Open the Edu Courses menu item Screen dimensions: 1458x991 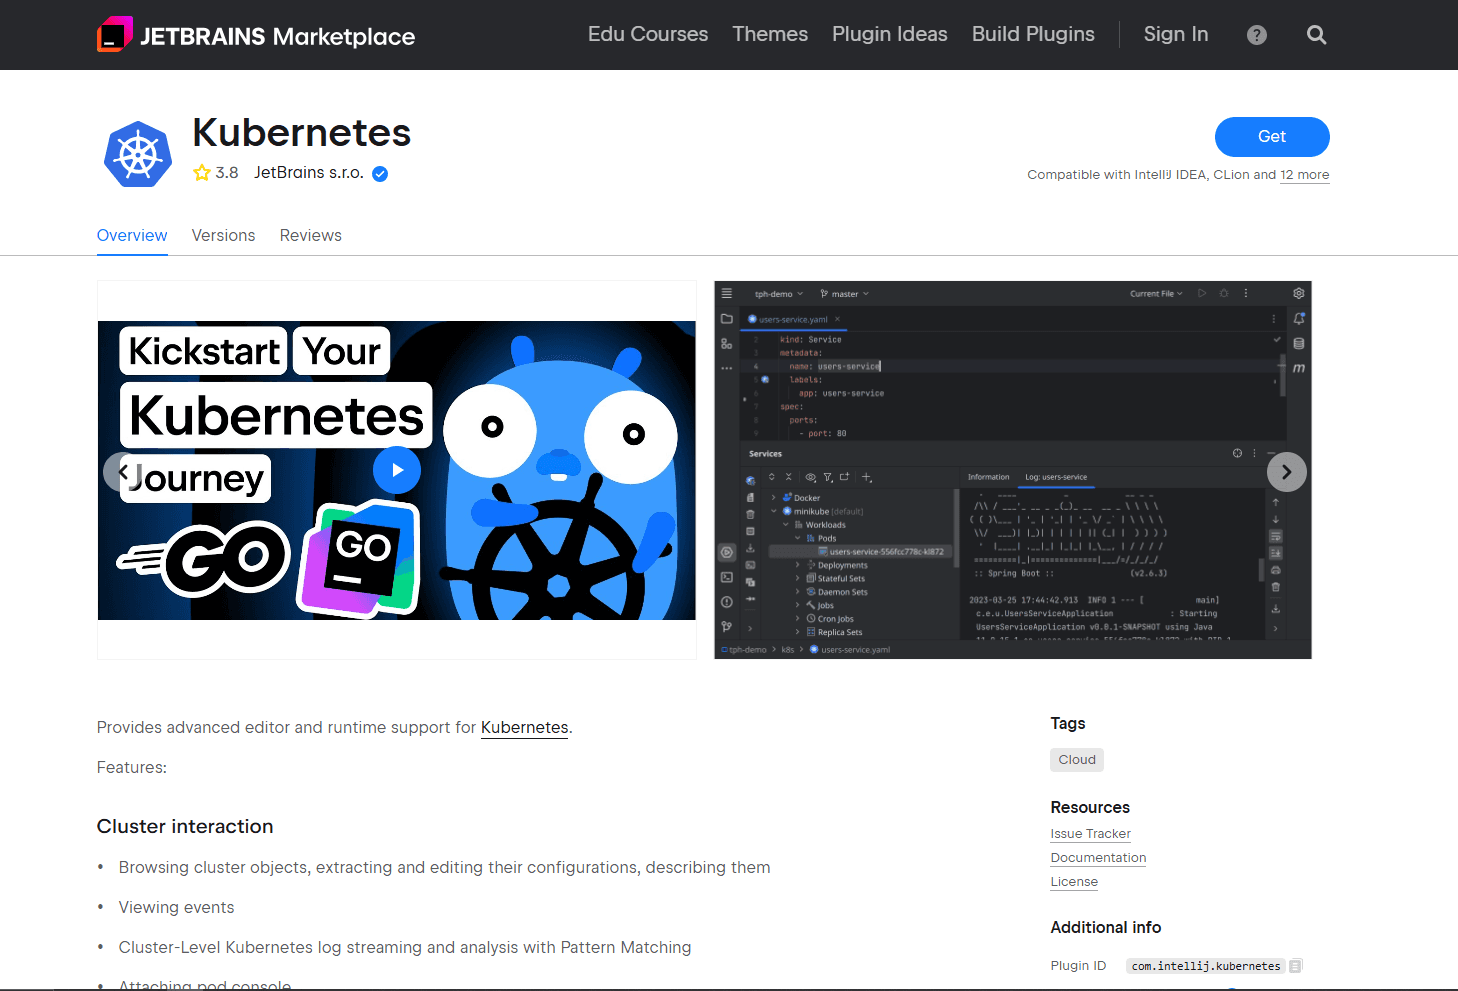[648, 34]
